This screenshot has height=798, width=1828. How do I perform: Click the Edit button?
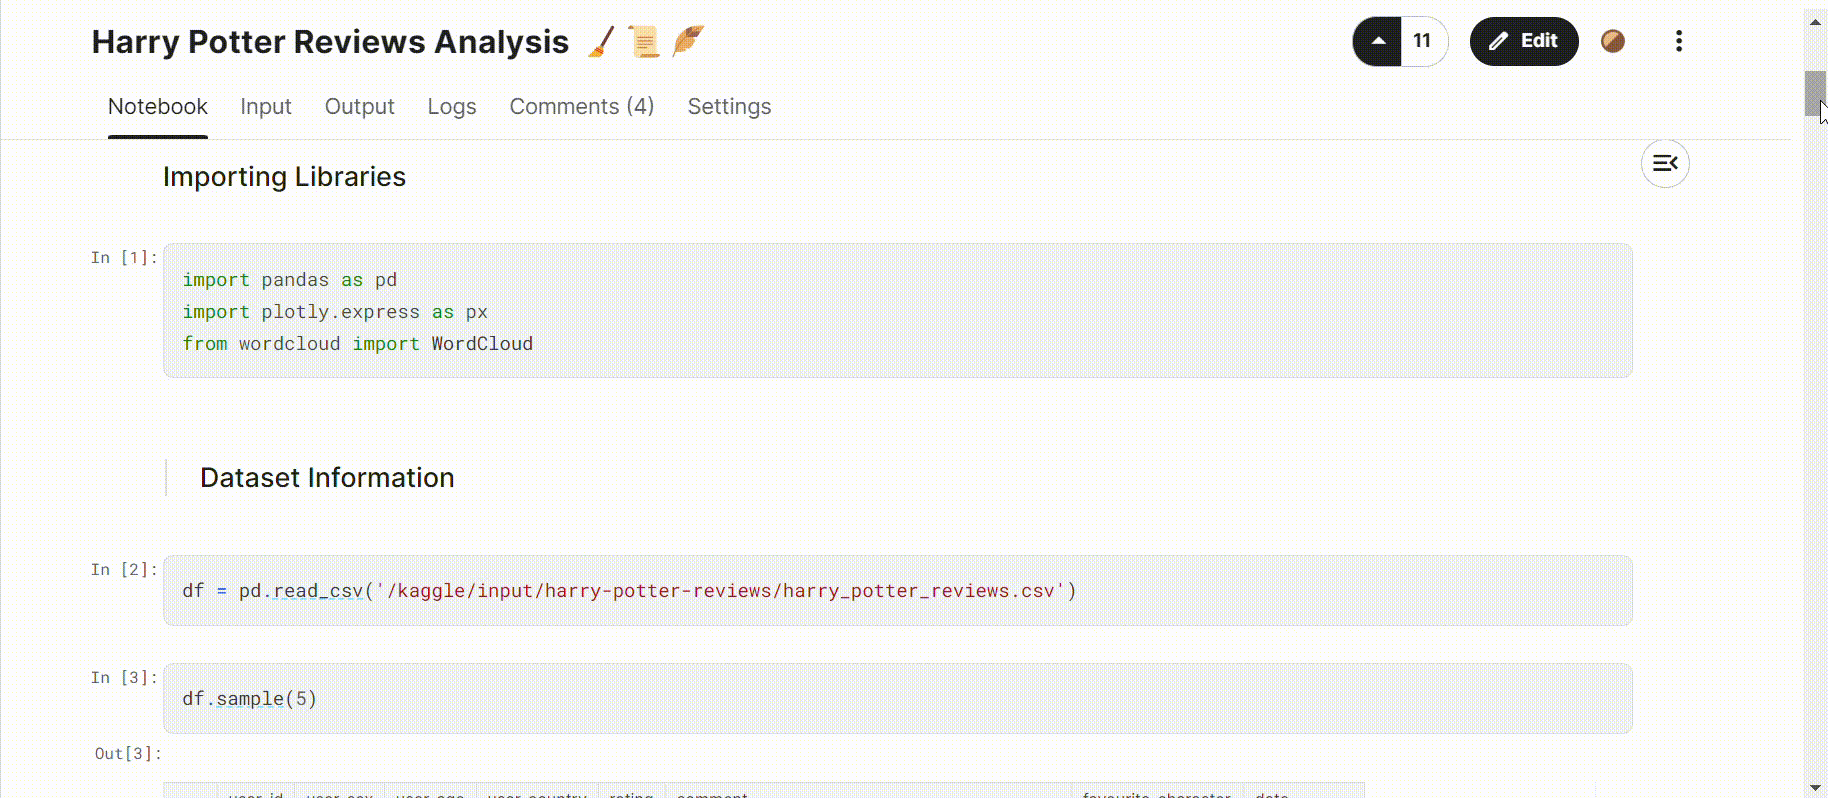pyautogui.click(x=1523, y=41)
